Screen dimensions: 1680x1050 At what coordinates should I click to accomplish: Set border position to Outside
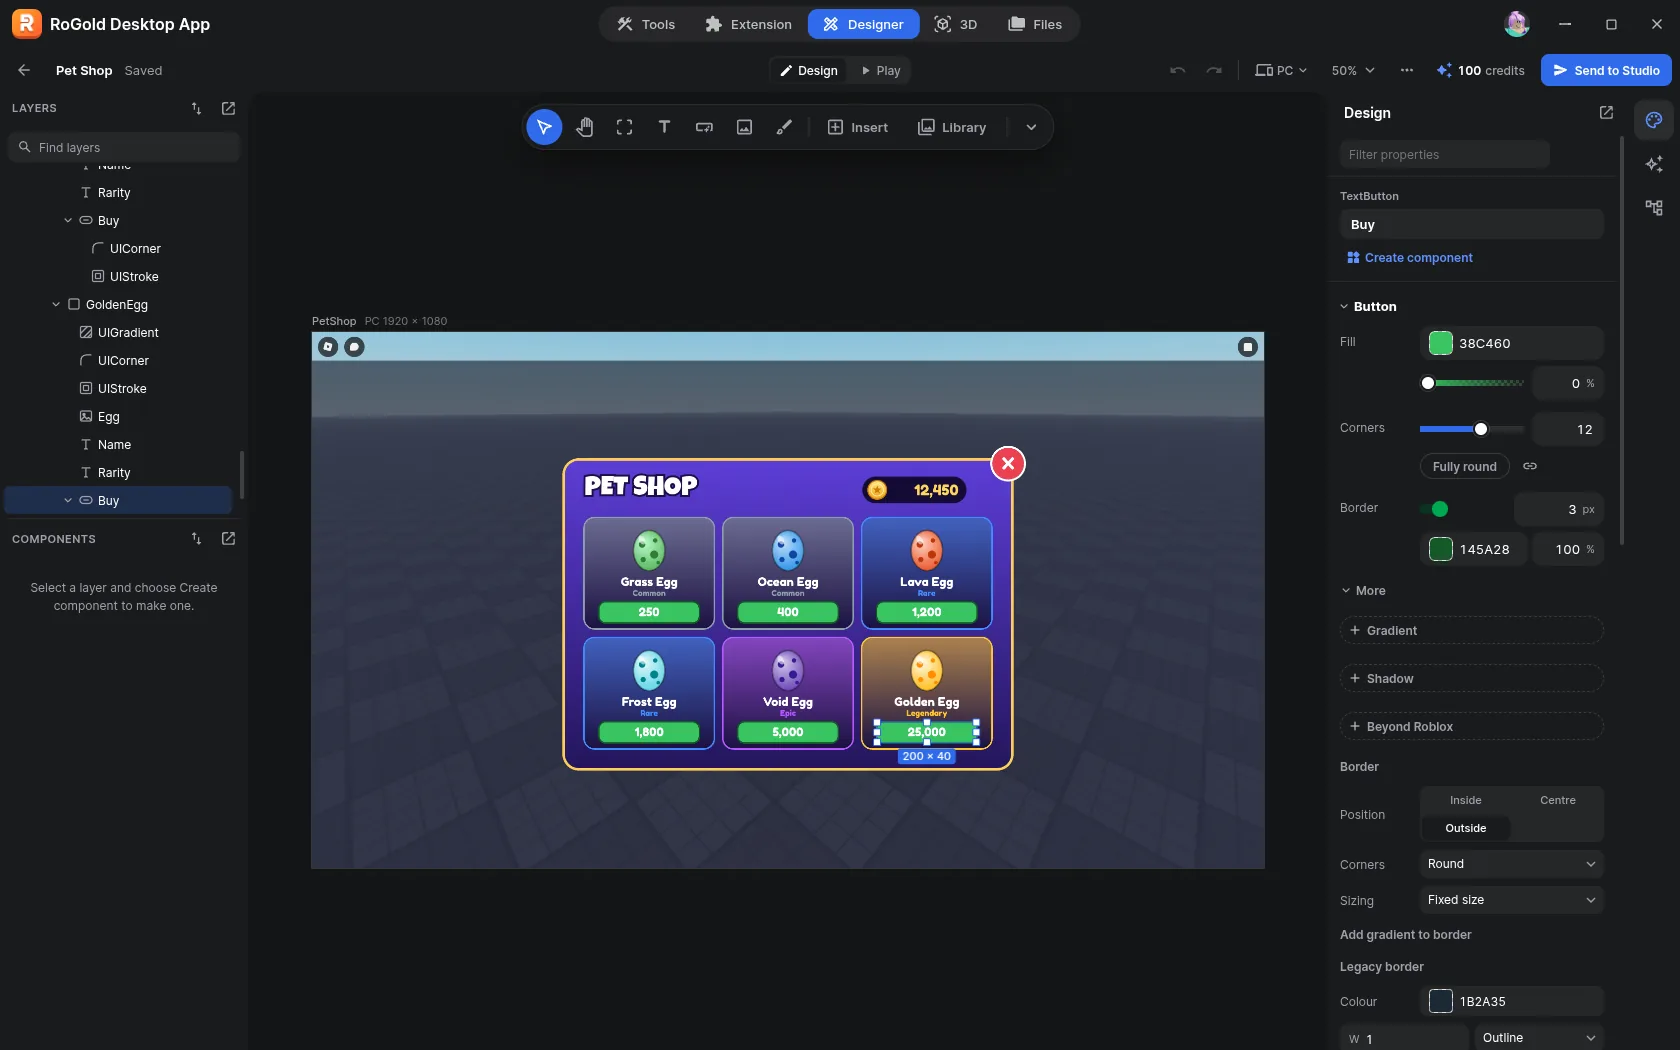click(x=1466, y=828)
